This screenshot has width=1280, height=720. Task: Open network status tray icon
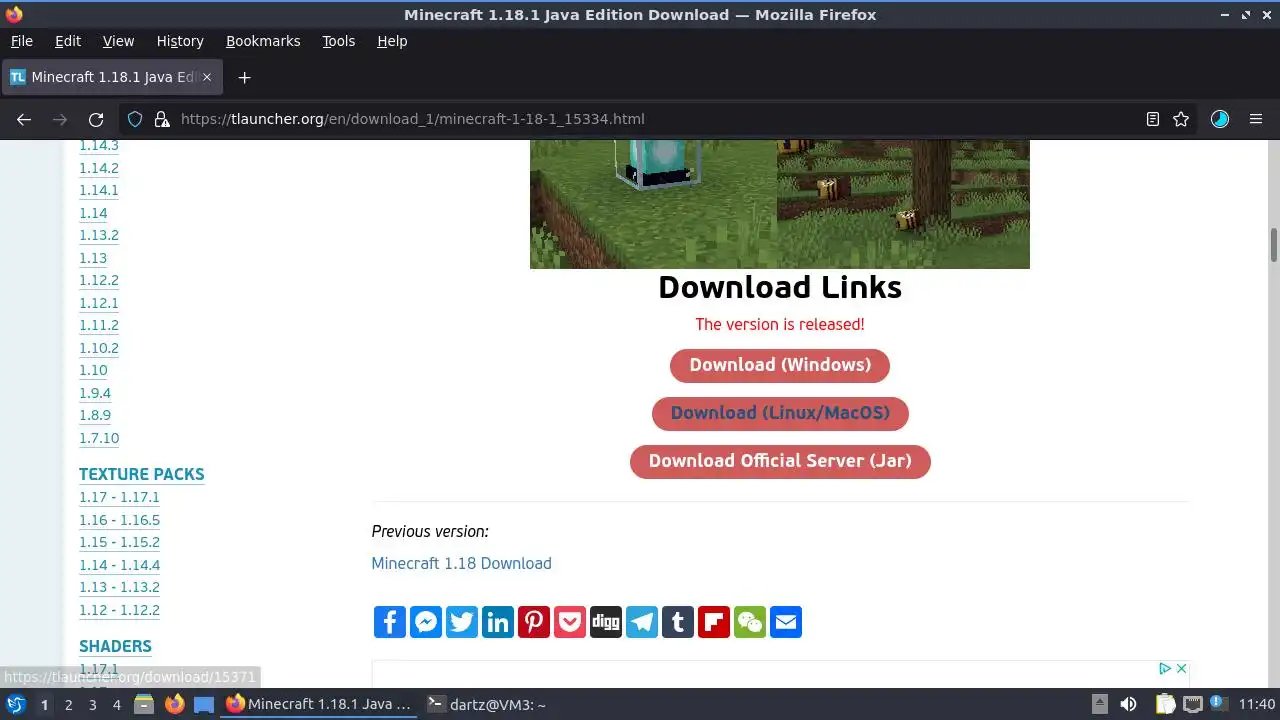[1193, 704]
